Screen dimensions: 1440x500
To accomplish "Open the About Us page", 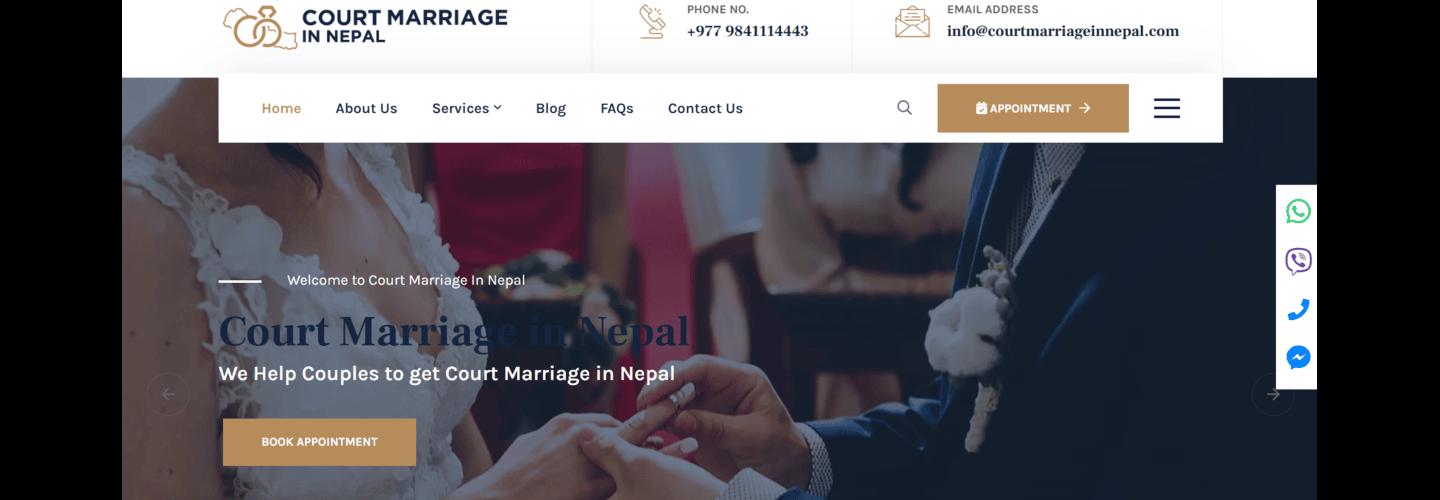I will tap(366, 108).
